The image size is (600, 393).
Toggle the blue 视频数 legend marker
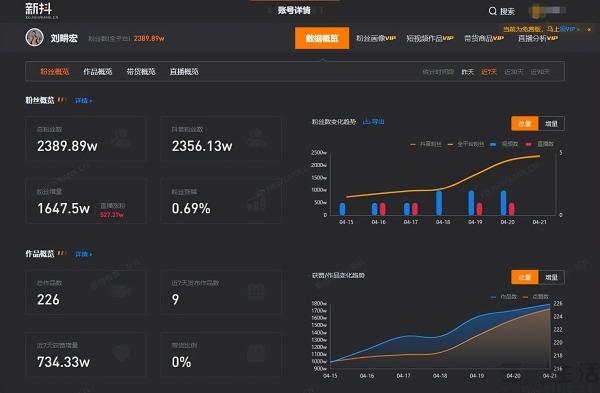493,144
